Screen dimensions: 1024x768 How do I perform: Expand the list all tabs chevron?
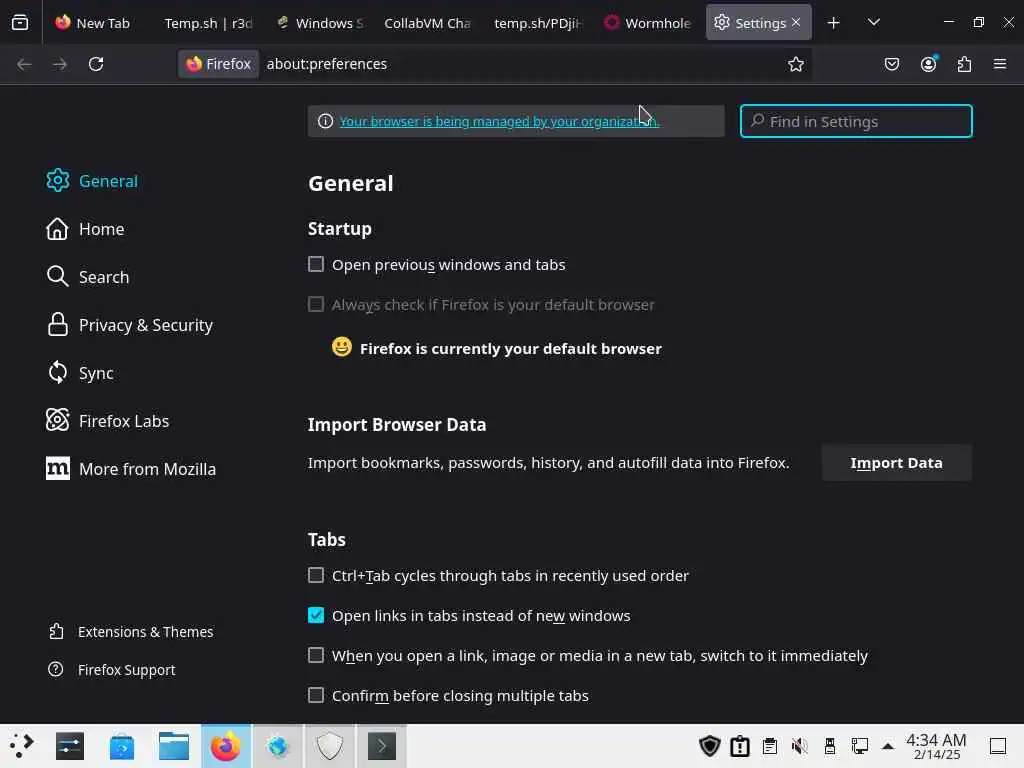click(873, 23)
